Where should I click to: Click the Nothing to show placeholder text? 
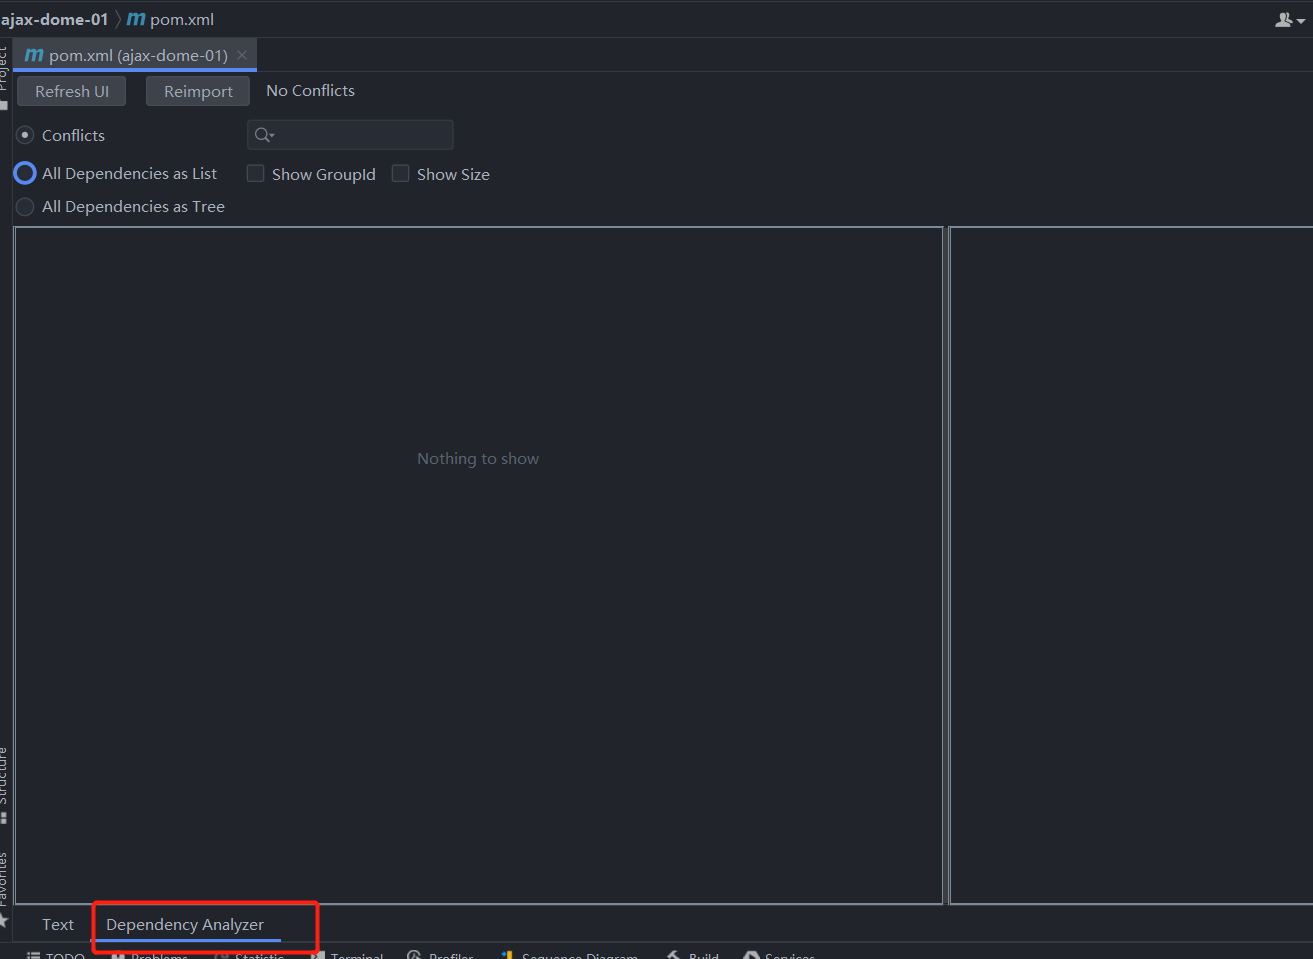pos(478,459)
